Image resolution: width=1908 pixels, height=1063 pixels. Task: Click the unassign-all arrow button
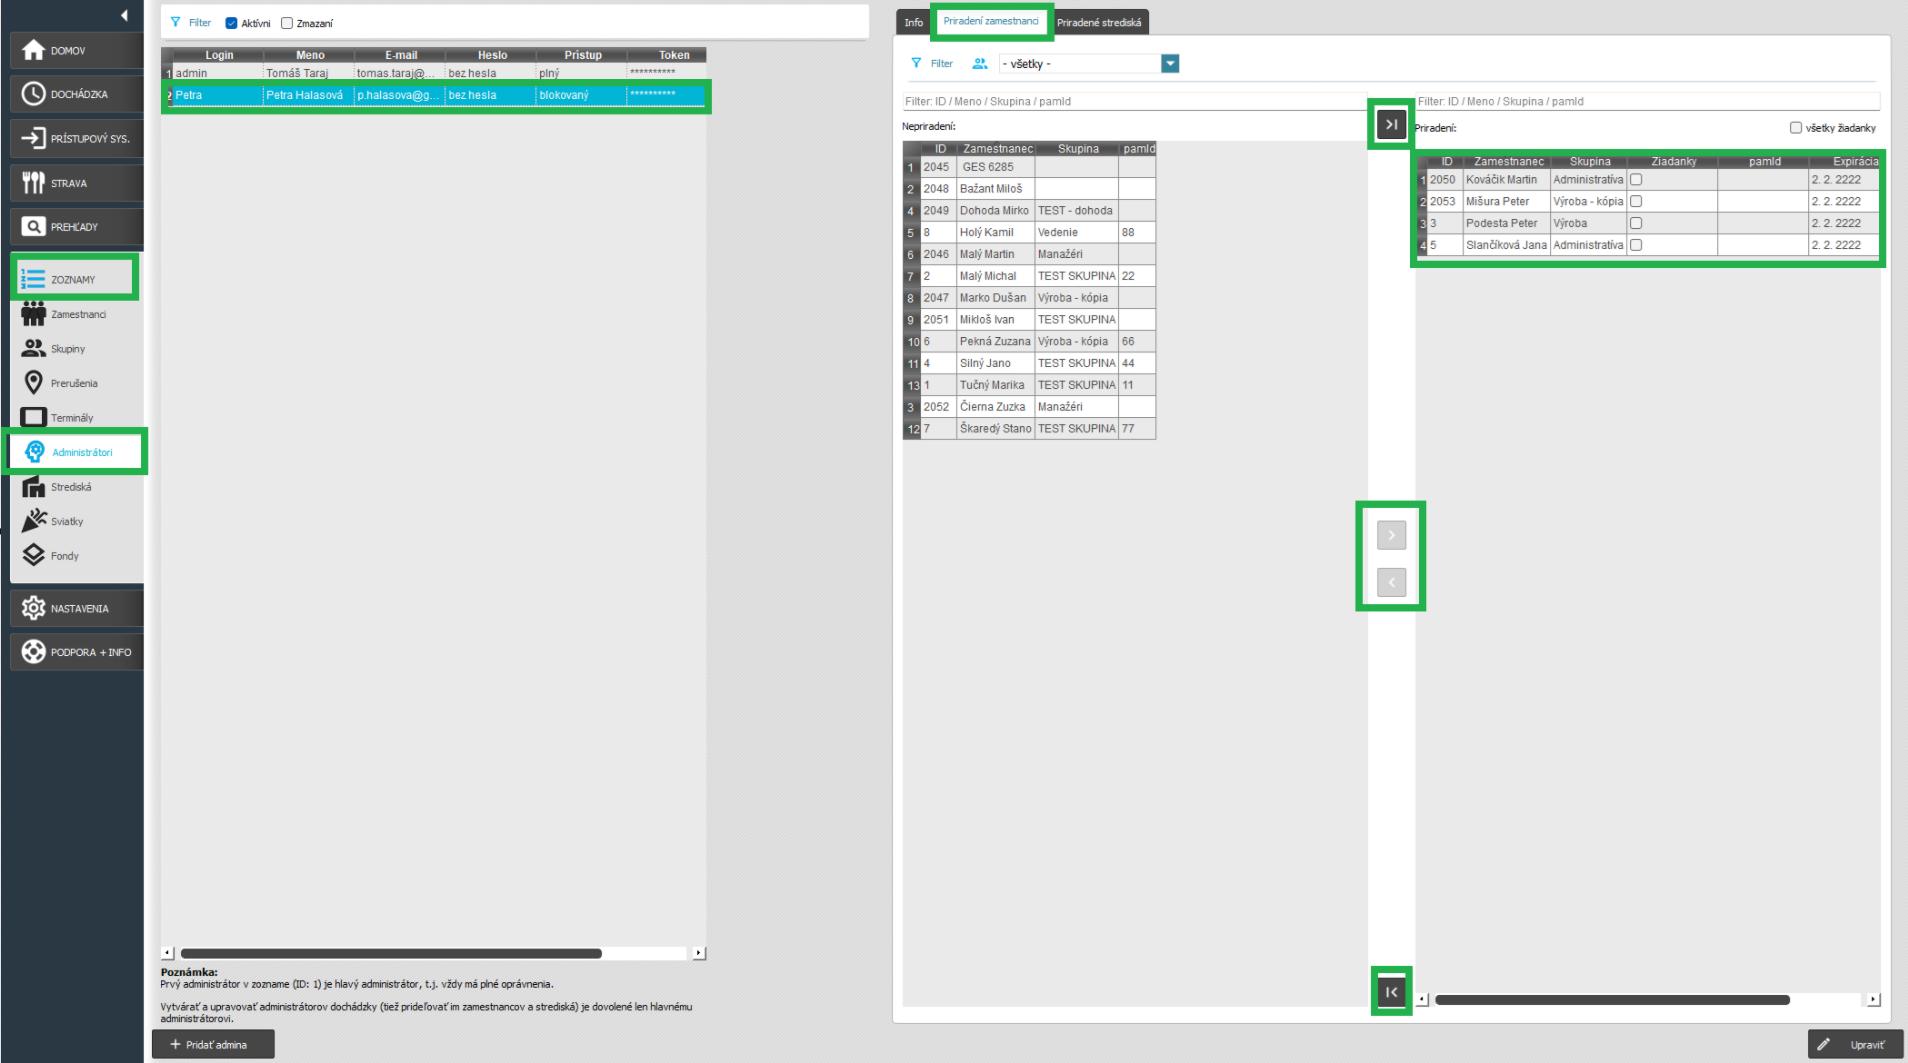coord(1391,992)
